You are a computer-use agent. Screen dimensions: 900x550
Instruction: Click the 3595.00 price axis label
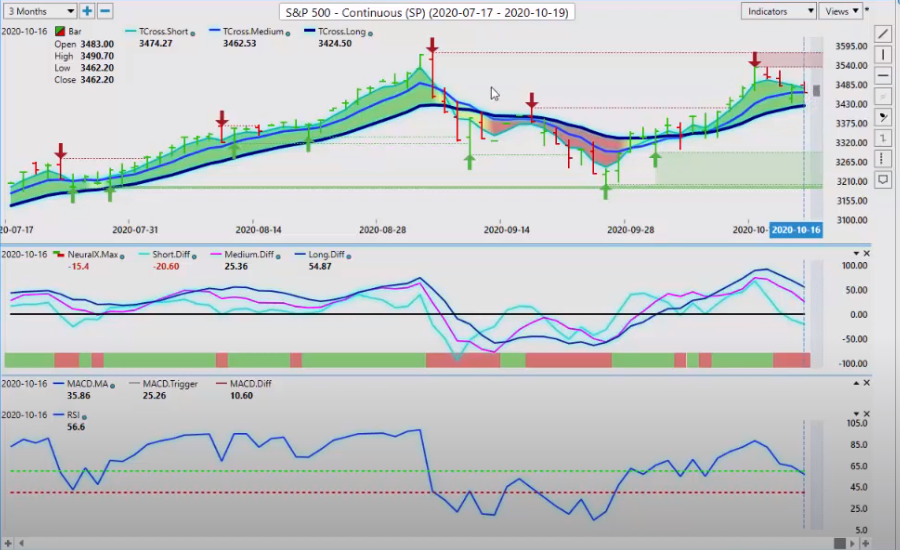(851, 46)
